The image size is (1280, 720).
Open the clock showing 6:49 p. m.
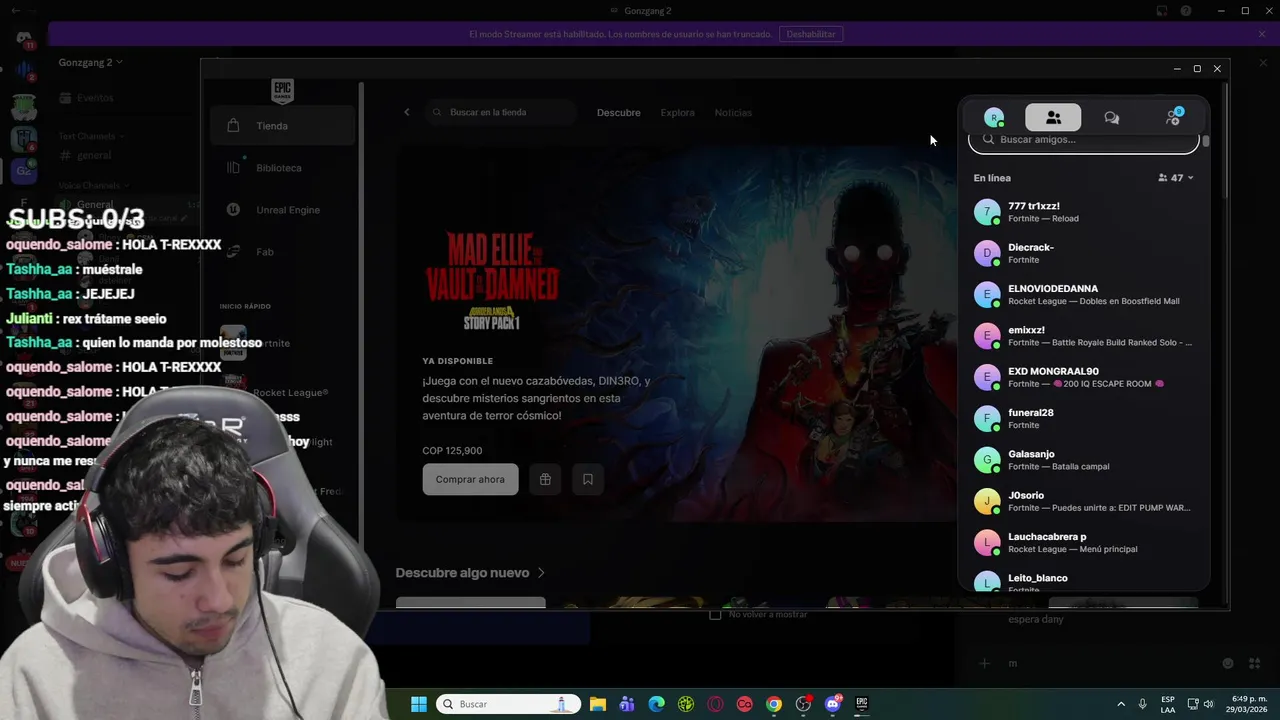click(1245, 704)
